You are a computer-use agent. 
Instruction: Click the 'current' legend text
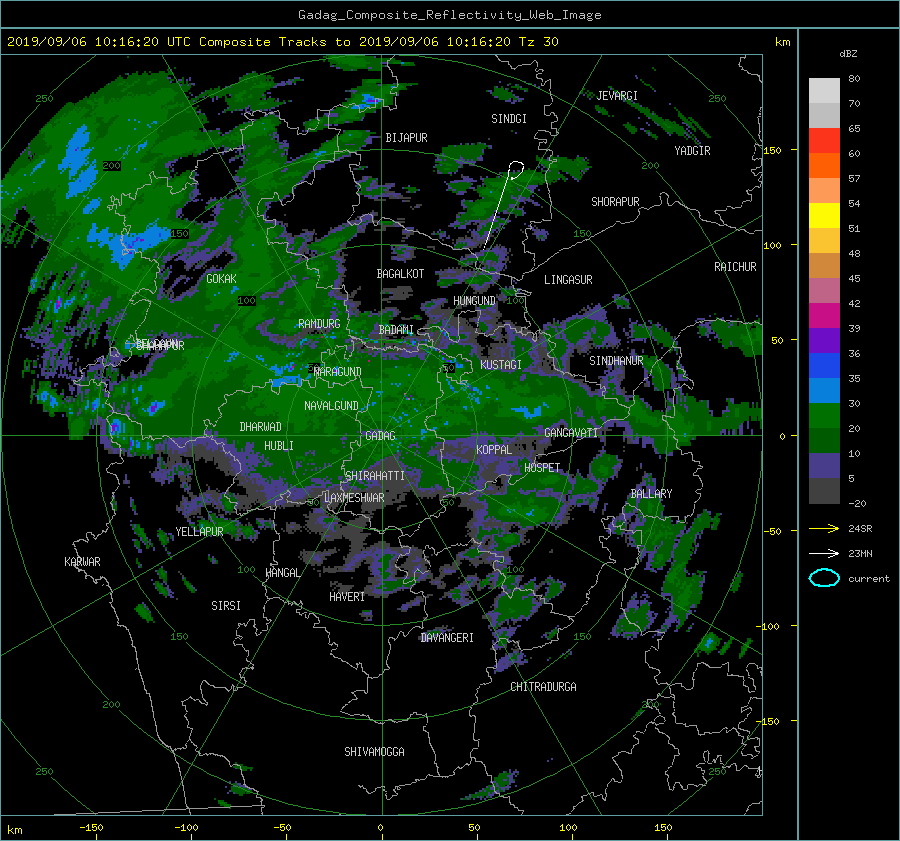coord(869,579)
